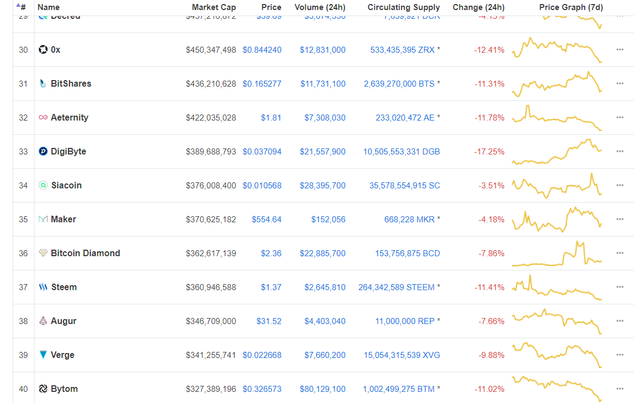This screenshot has width=640, height=403.
Task: Open the Bytom coin page link
Action: 64,389
